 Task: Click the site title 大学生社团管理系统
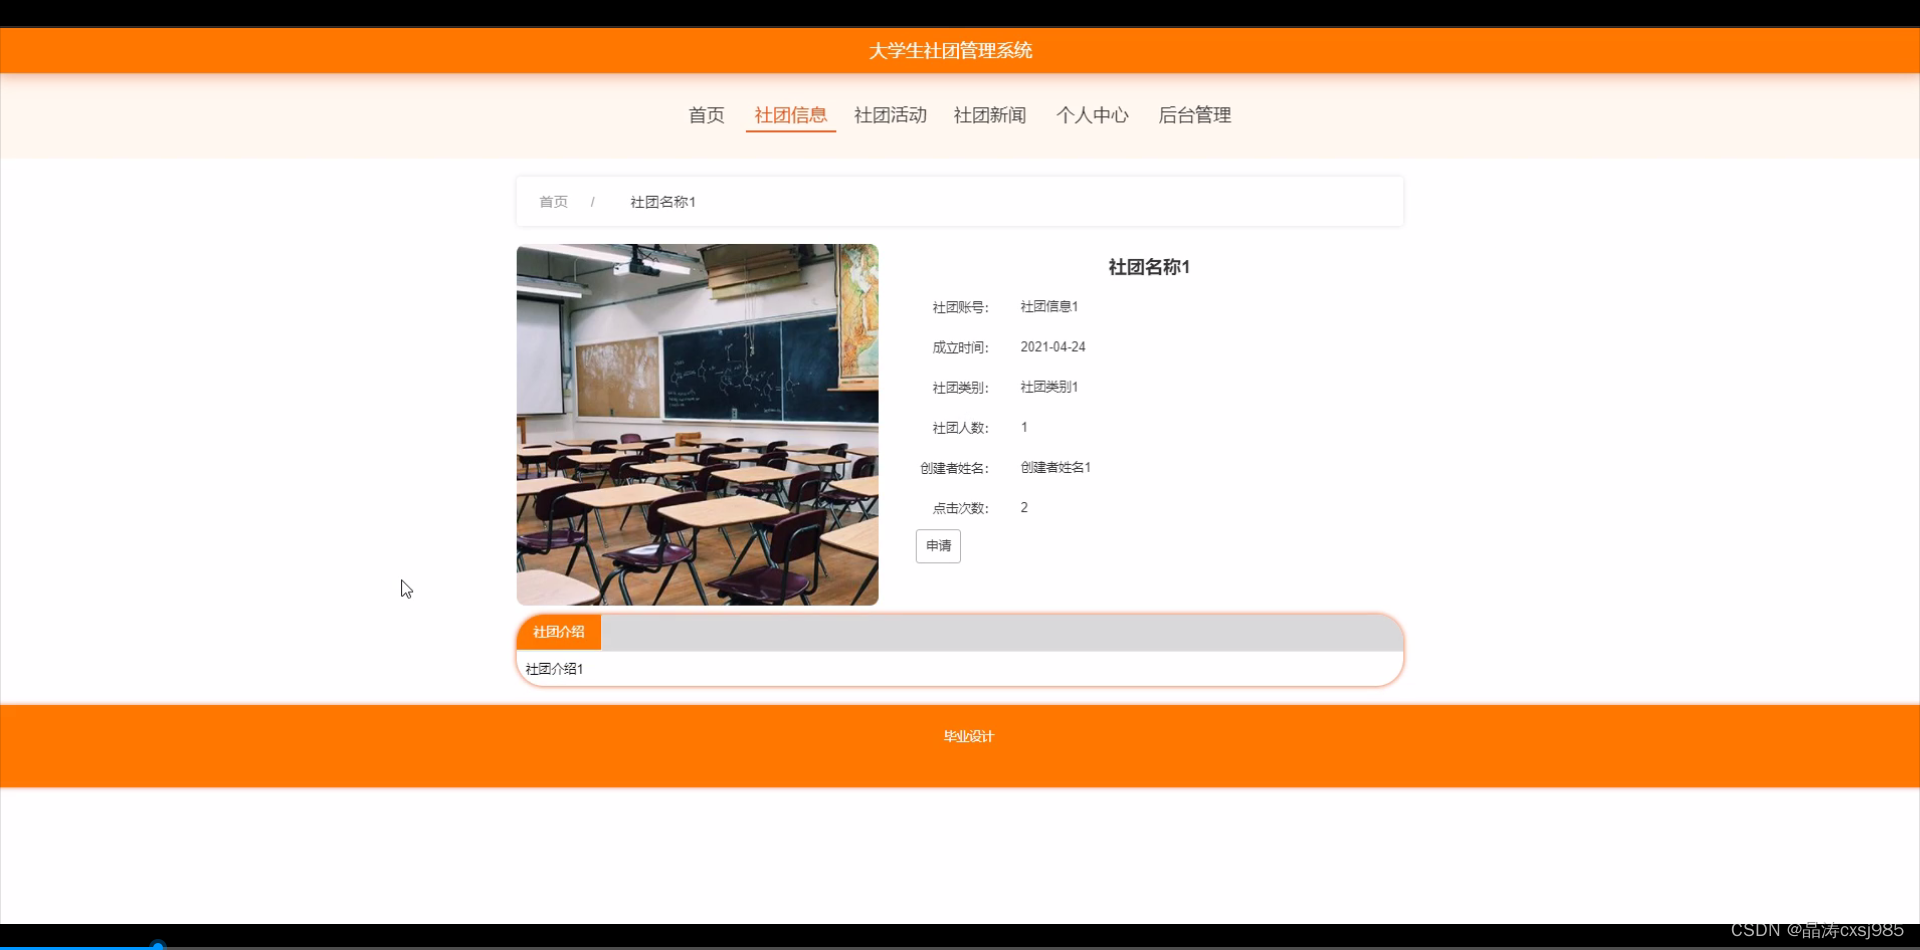(x=950, y=50)
